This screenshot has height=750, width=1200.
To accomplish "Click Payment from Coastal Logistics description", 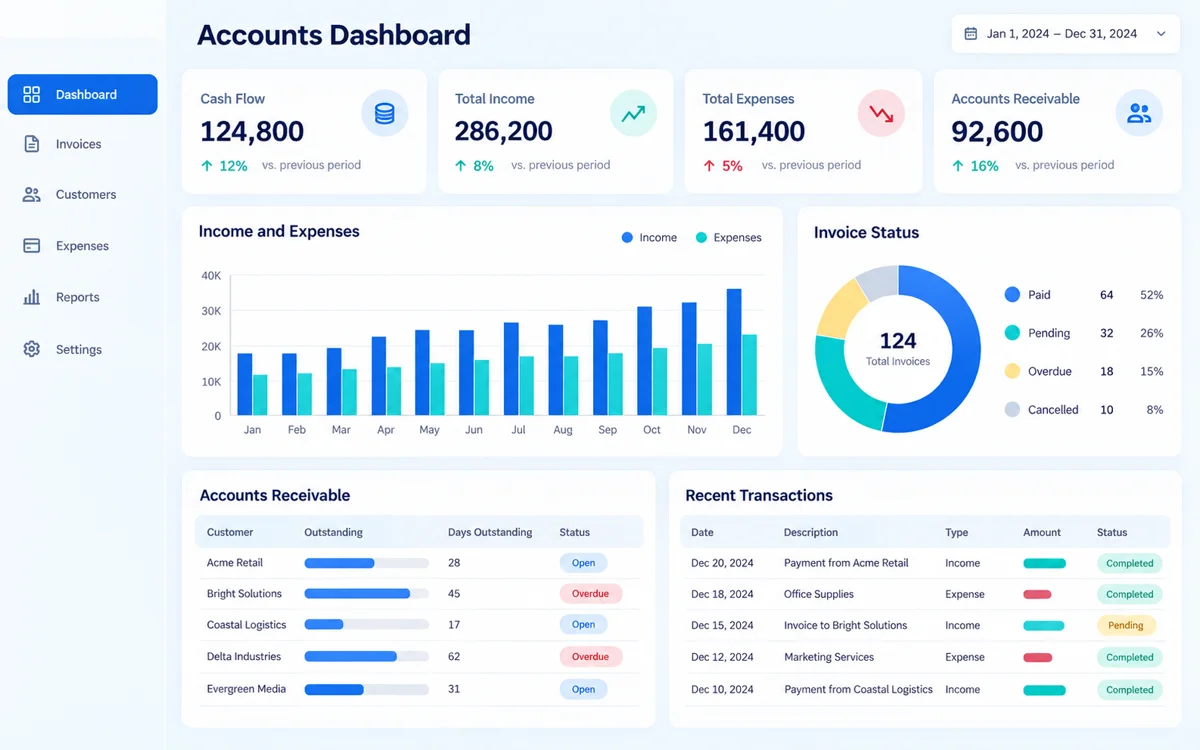I will coord(858,689).
